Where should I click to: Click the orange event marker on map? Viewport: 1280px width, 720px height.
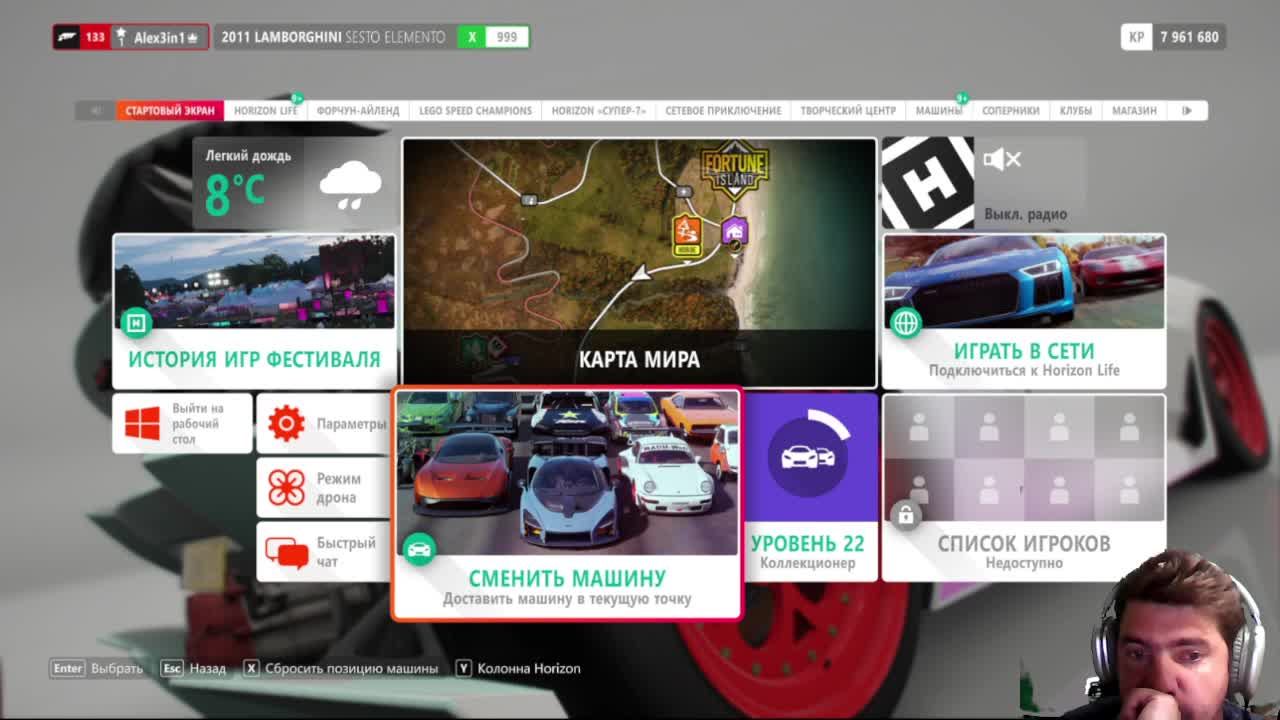pyautogui.click(x=687, y=236)
